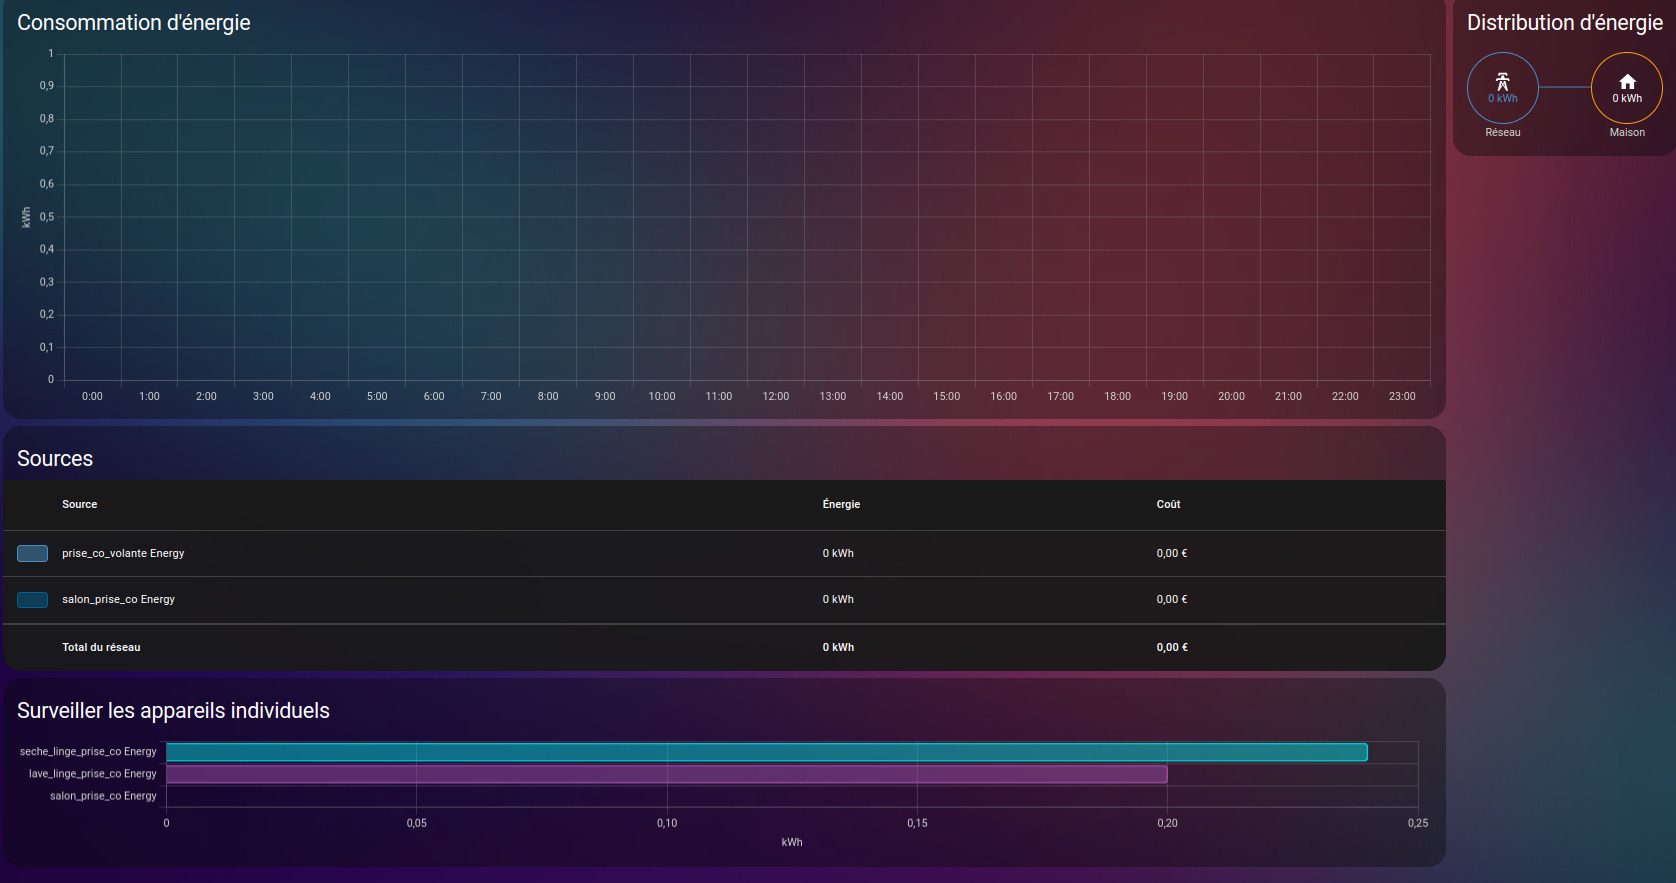Click the salon_prise_co color swatch in Sources
Viewport: 1676px width, 883px height.
(x=33, y=600)
